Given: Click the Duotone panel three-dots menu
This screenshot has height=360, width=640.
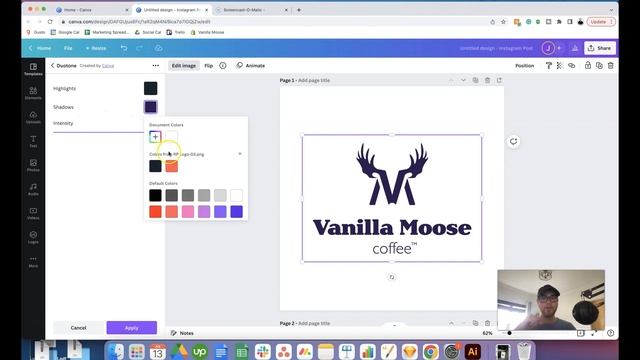Looking at the screenshot, I should click(156, 65).
